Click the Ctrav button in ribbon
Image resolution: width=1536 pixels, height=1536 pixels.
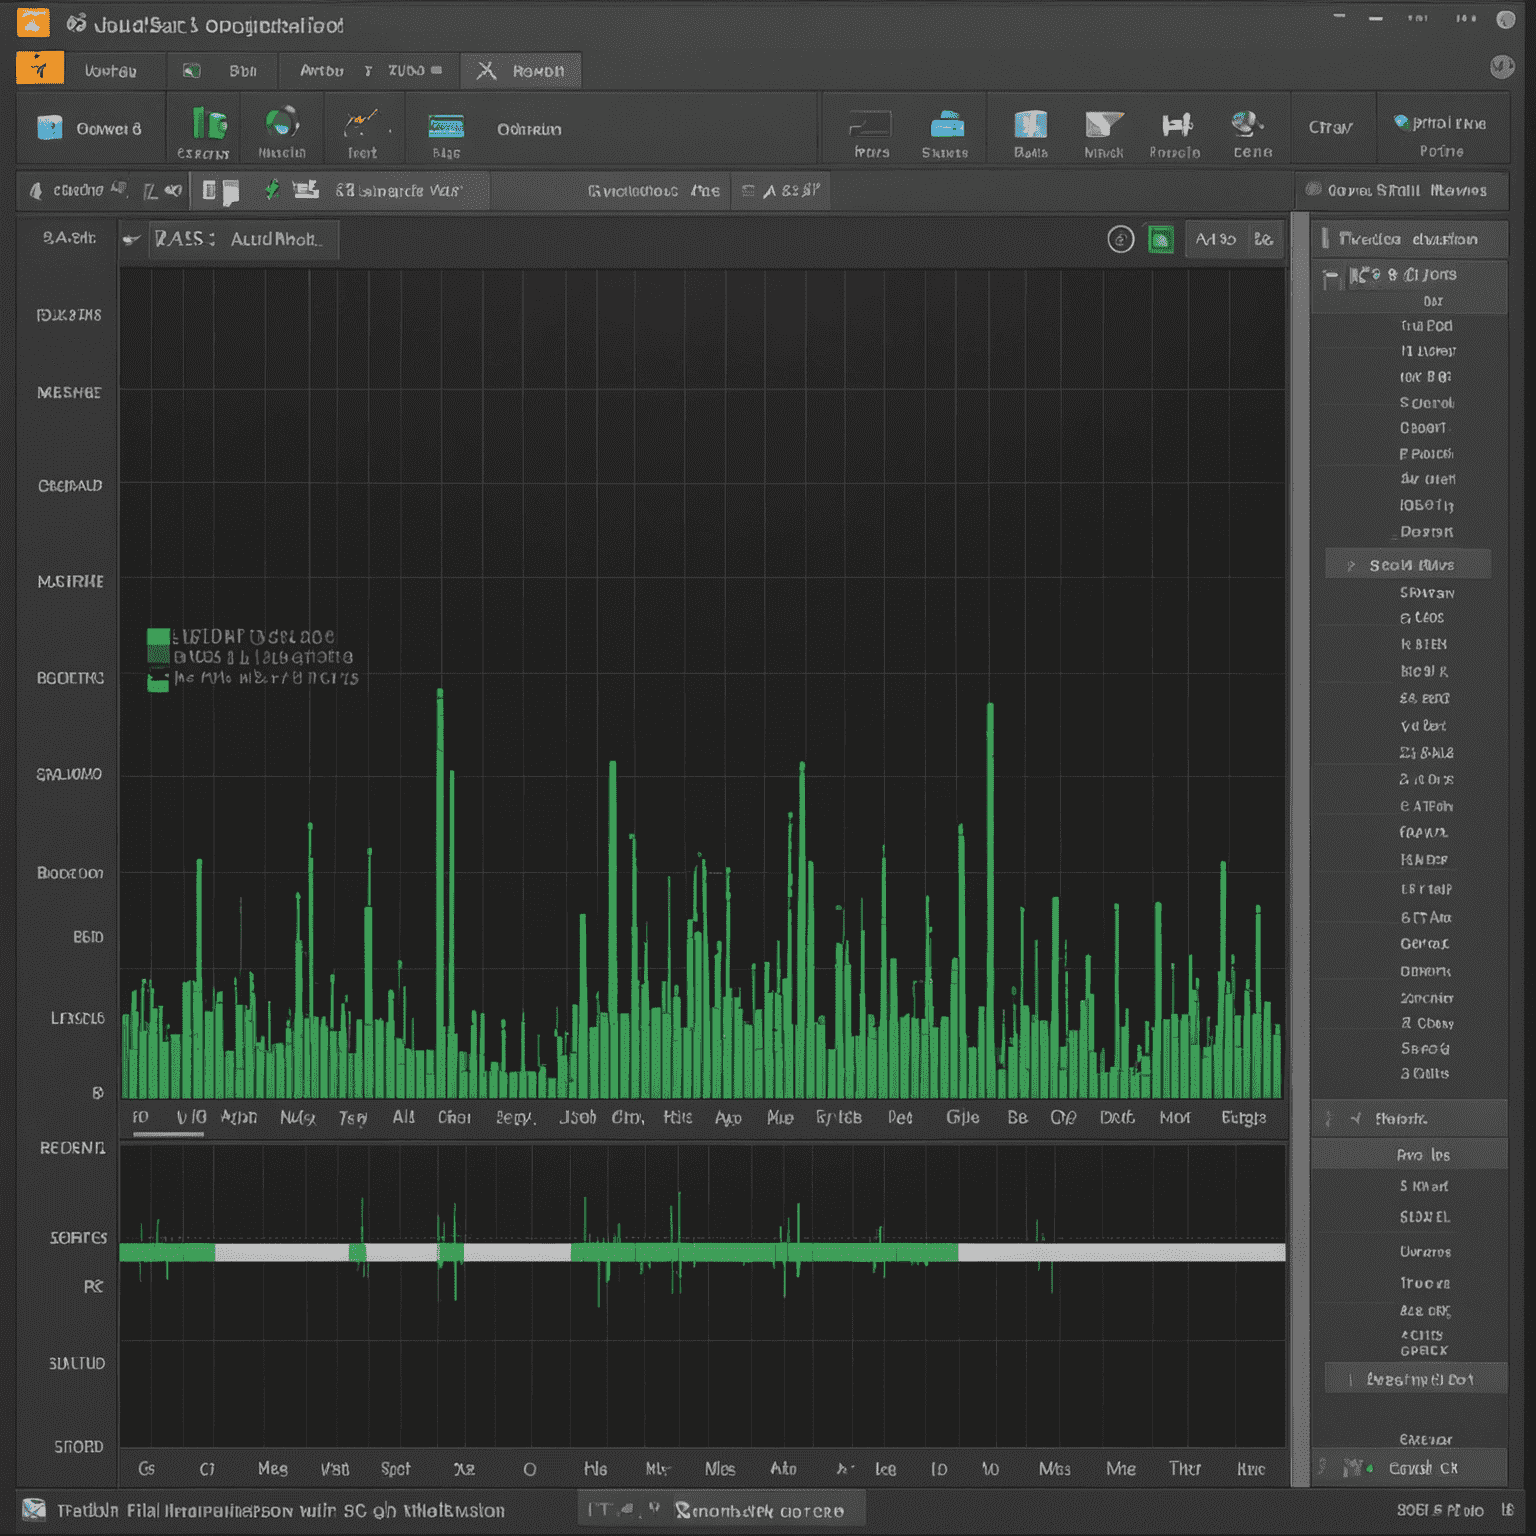click(1331, 127)
